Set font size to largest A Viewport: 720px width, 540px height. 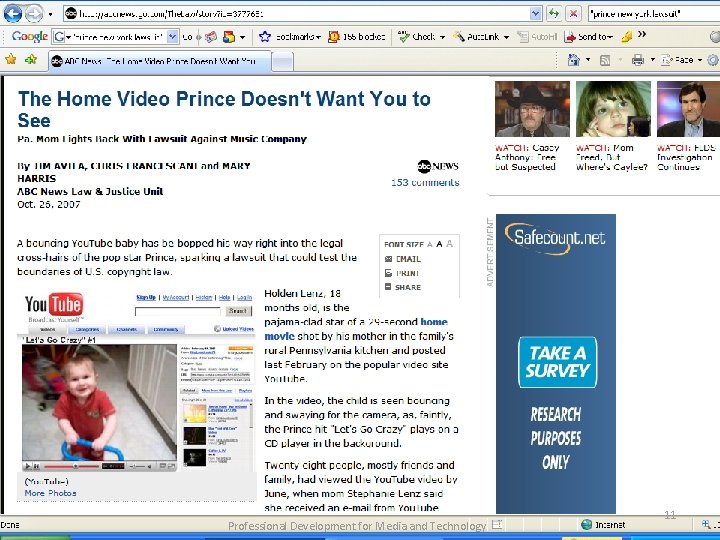[x=450, y=243]
